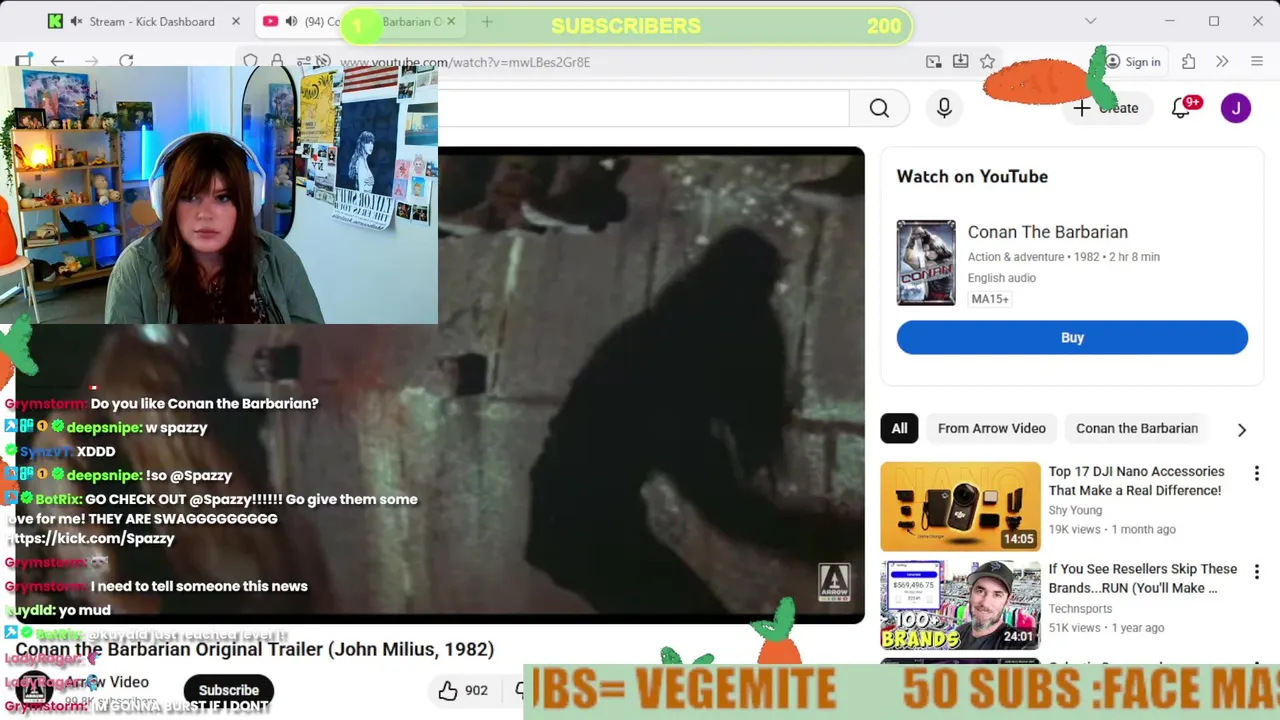Reload the page with refresh icon
This screenshot has height=720, width=1280.
tap(126, 62)
